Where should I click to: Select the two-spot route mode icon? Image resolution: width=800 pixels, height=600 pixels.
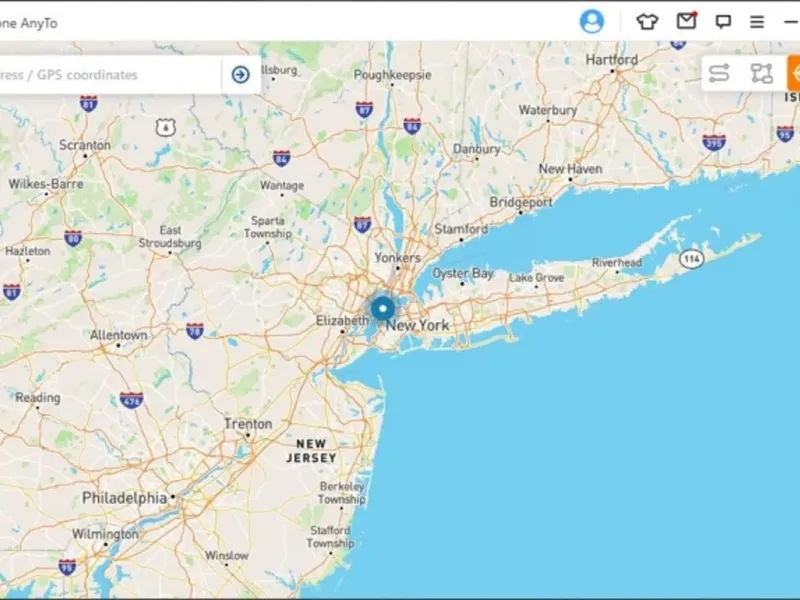(x=719, y=73)
